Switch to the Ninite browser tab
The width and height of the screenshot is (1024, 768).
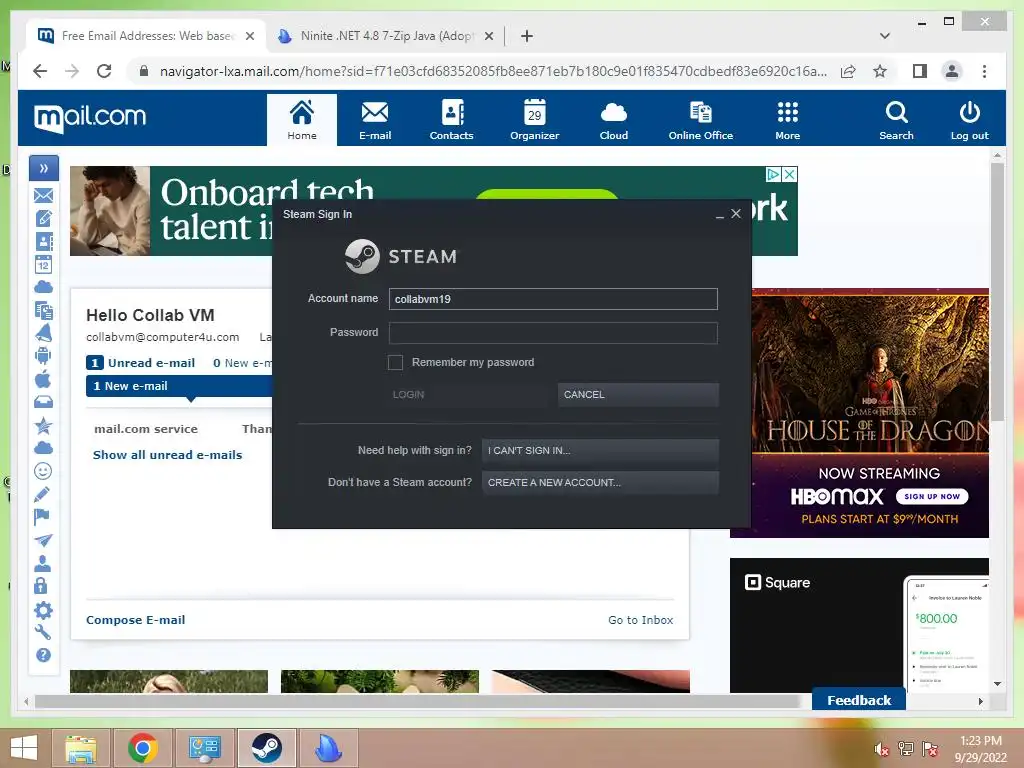(385, 36)
